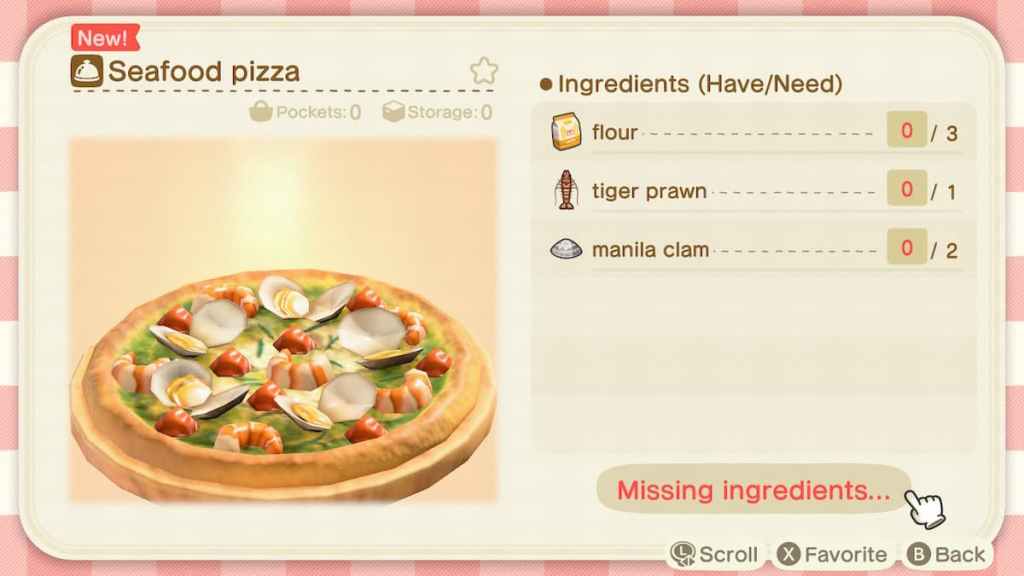This screenshot has height=576, width=1024.
Task: Select the tiger prawn icon
Action: click(x=566, y=190)
